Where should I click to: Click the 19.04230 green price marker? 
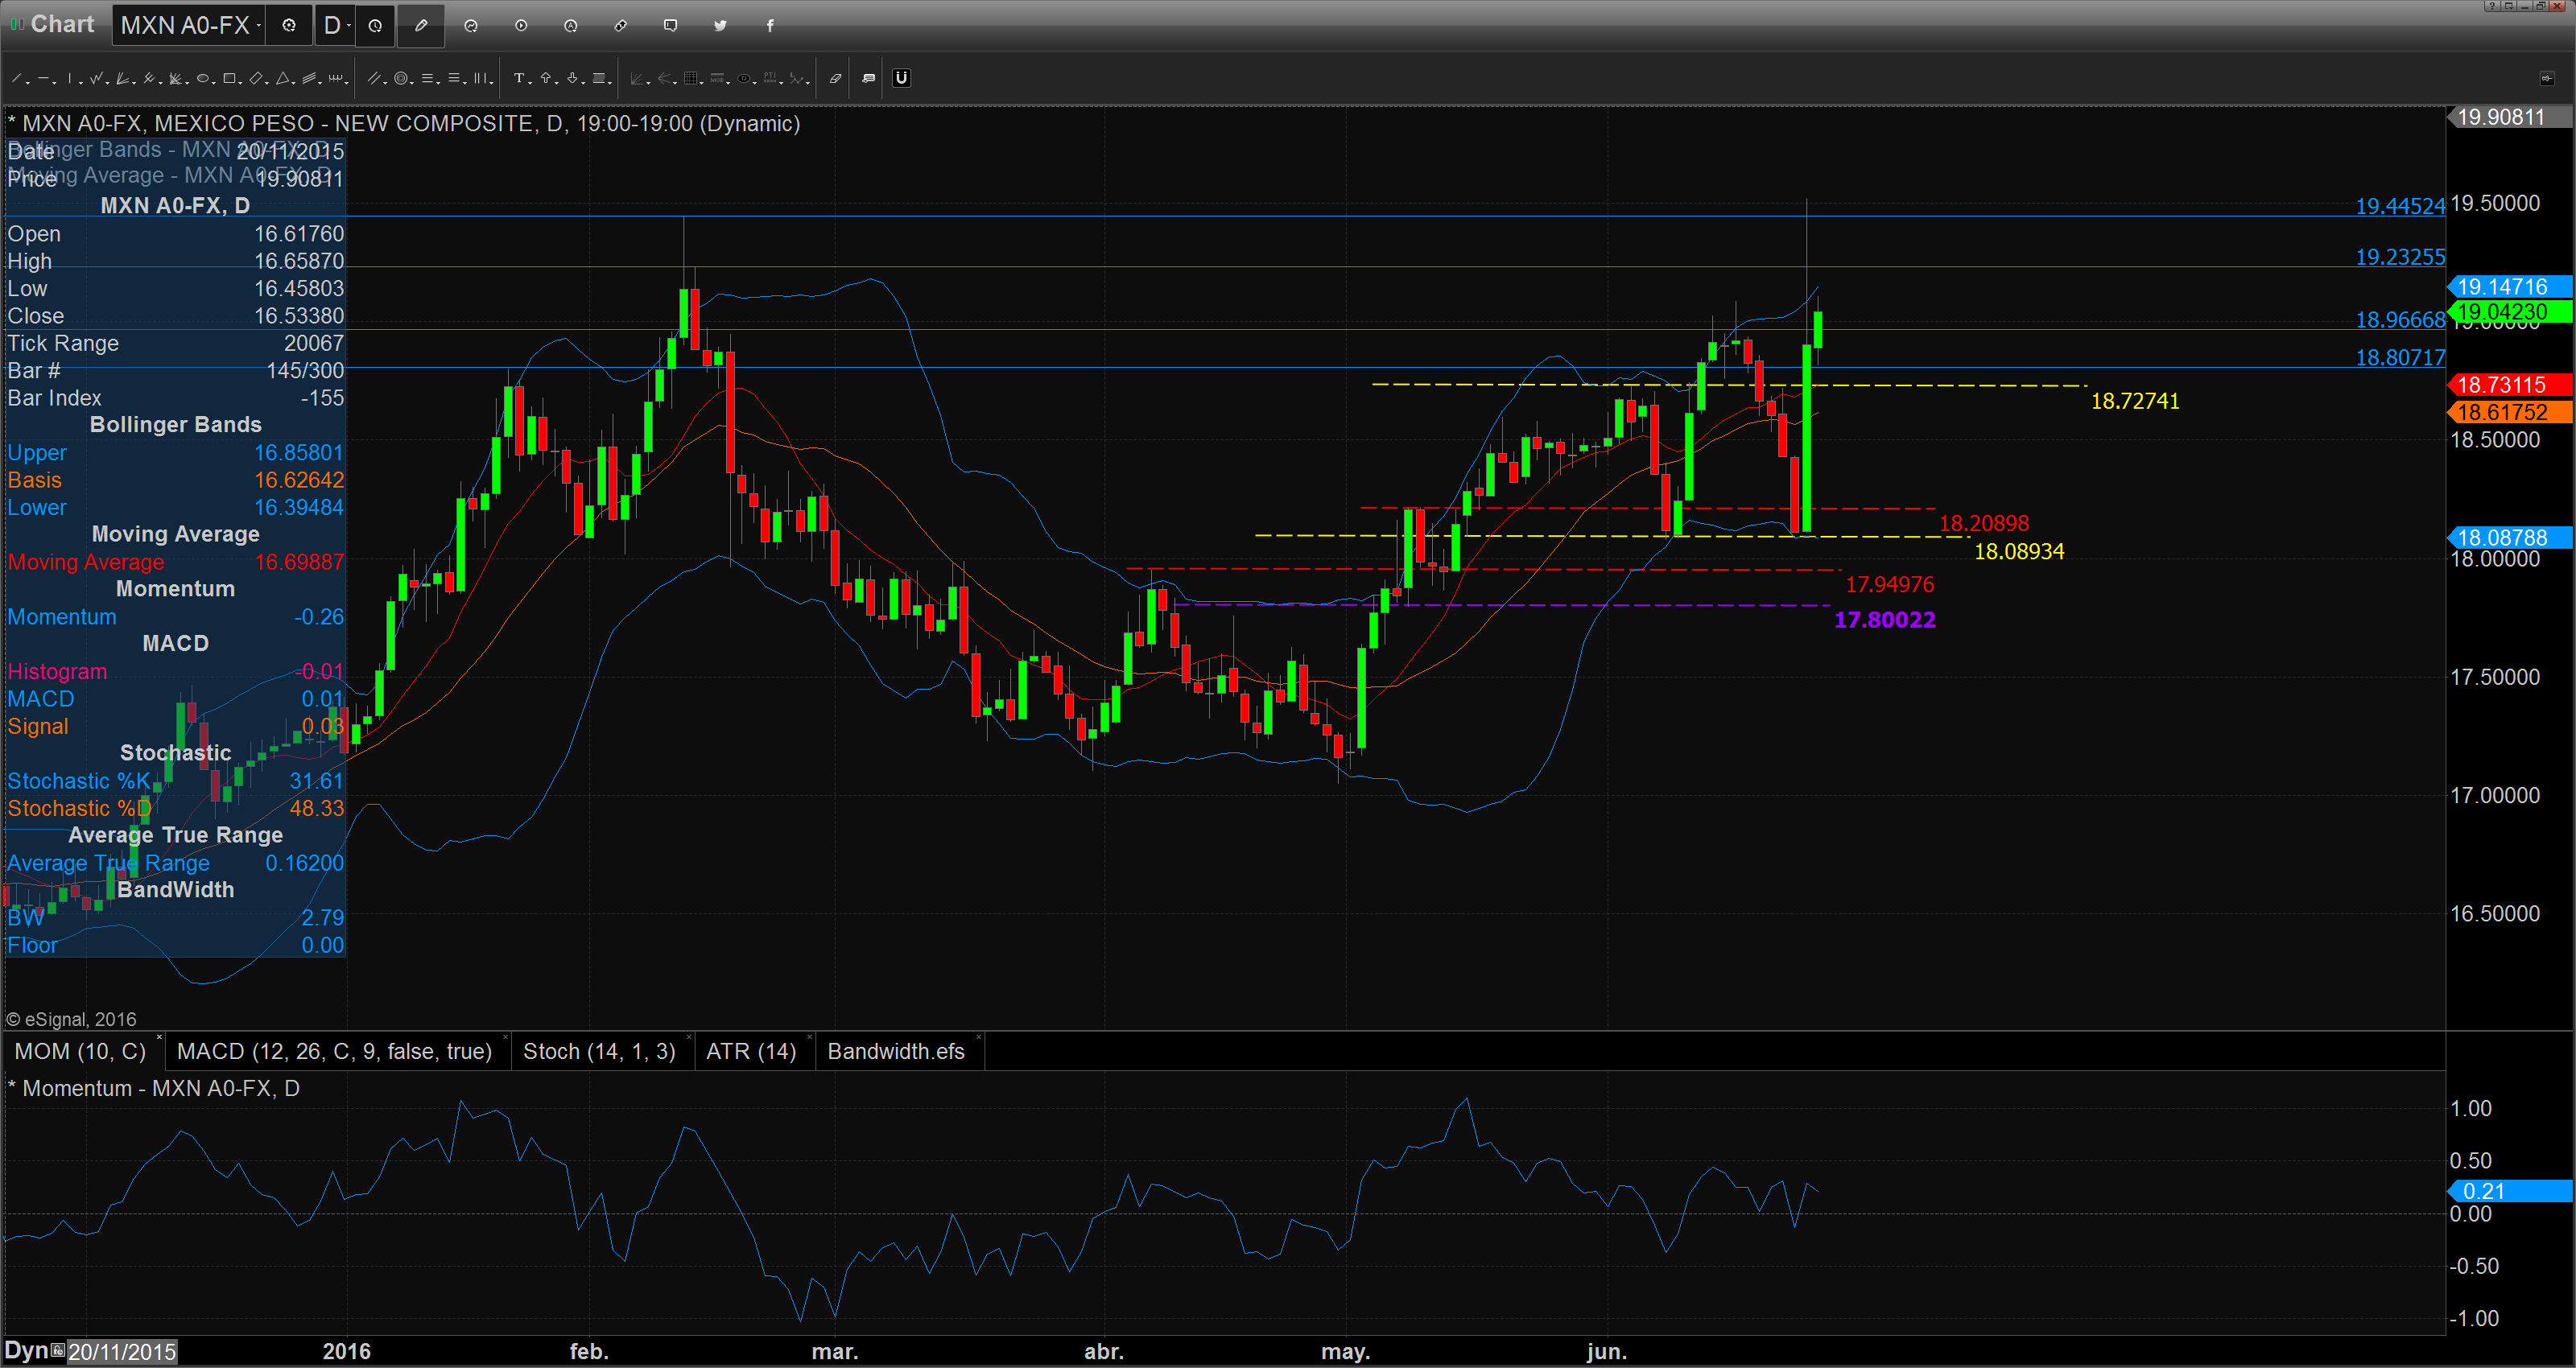2508,312
